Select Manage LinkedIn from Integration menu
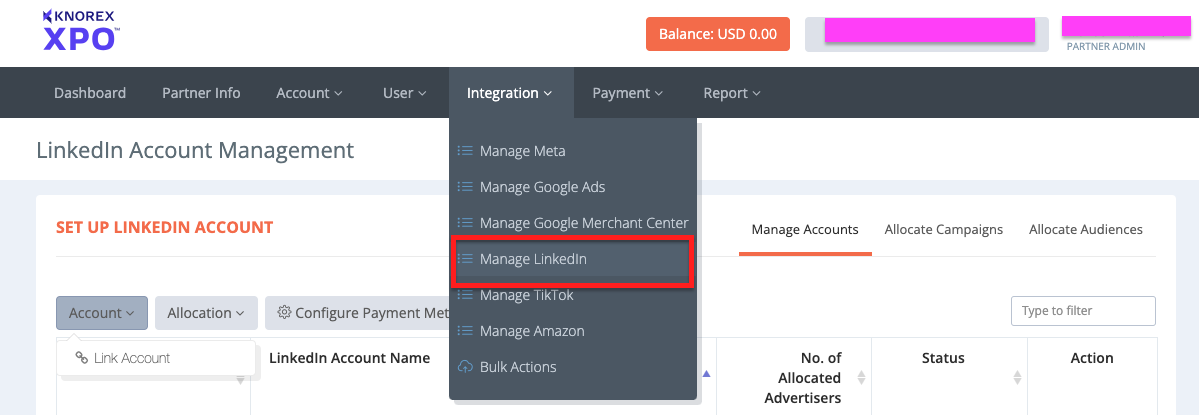This screenshot has height=415, width=1199. point(533,259)
